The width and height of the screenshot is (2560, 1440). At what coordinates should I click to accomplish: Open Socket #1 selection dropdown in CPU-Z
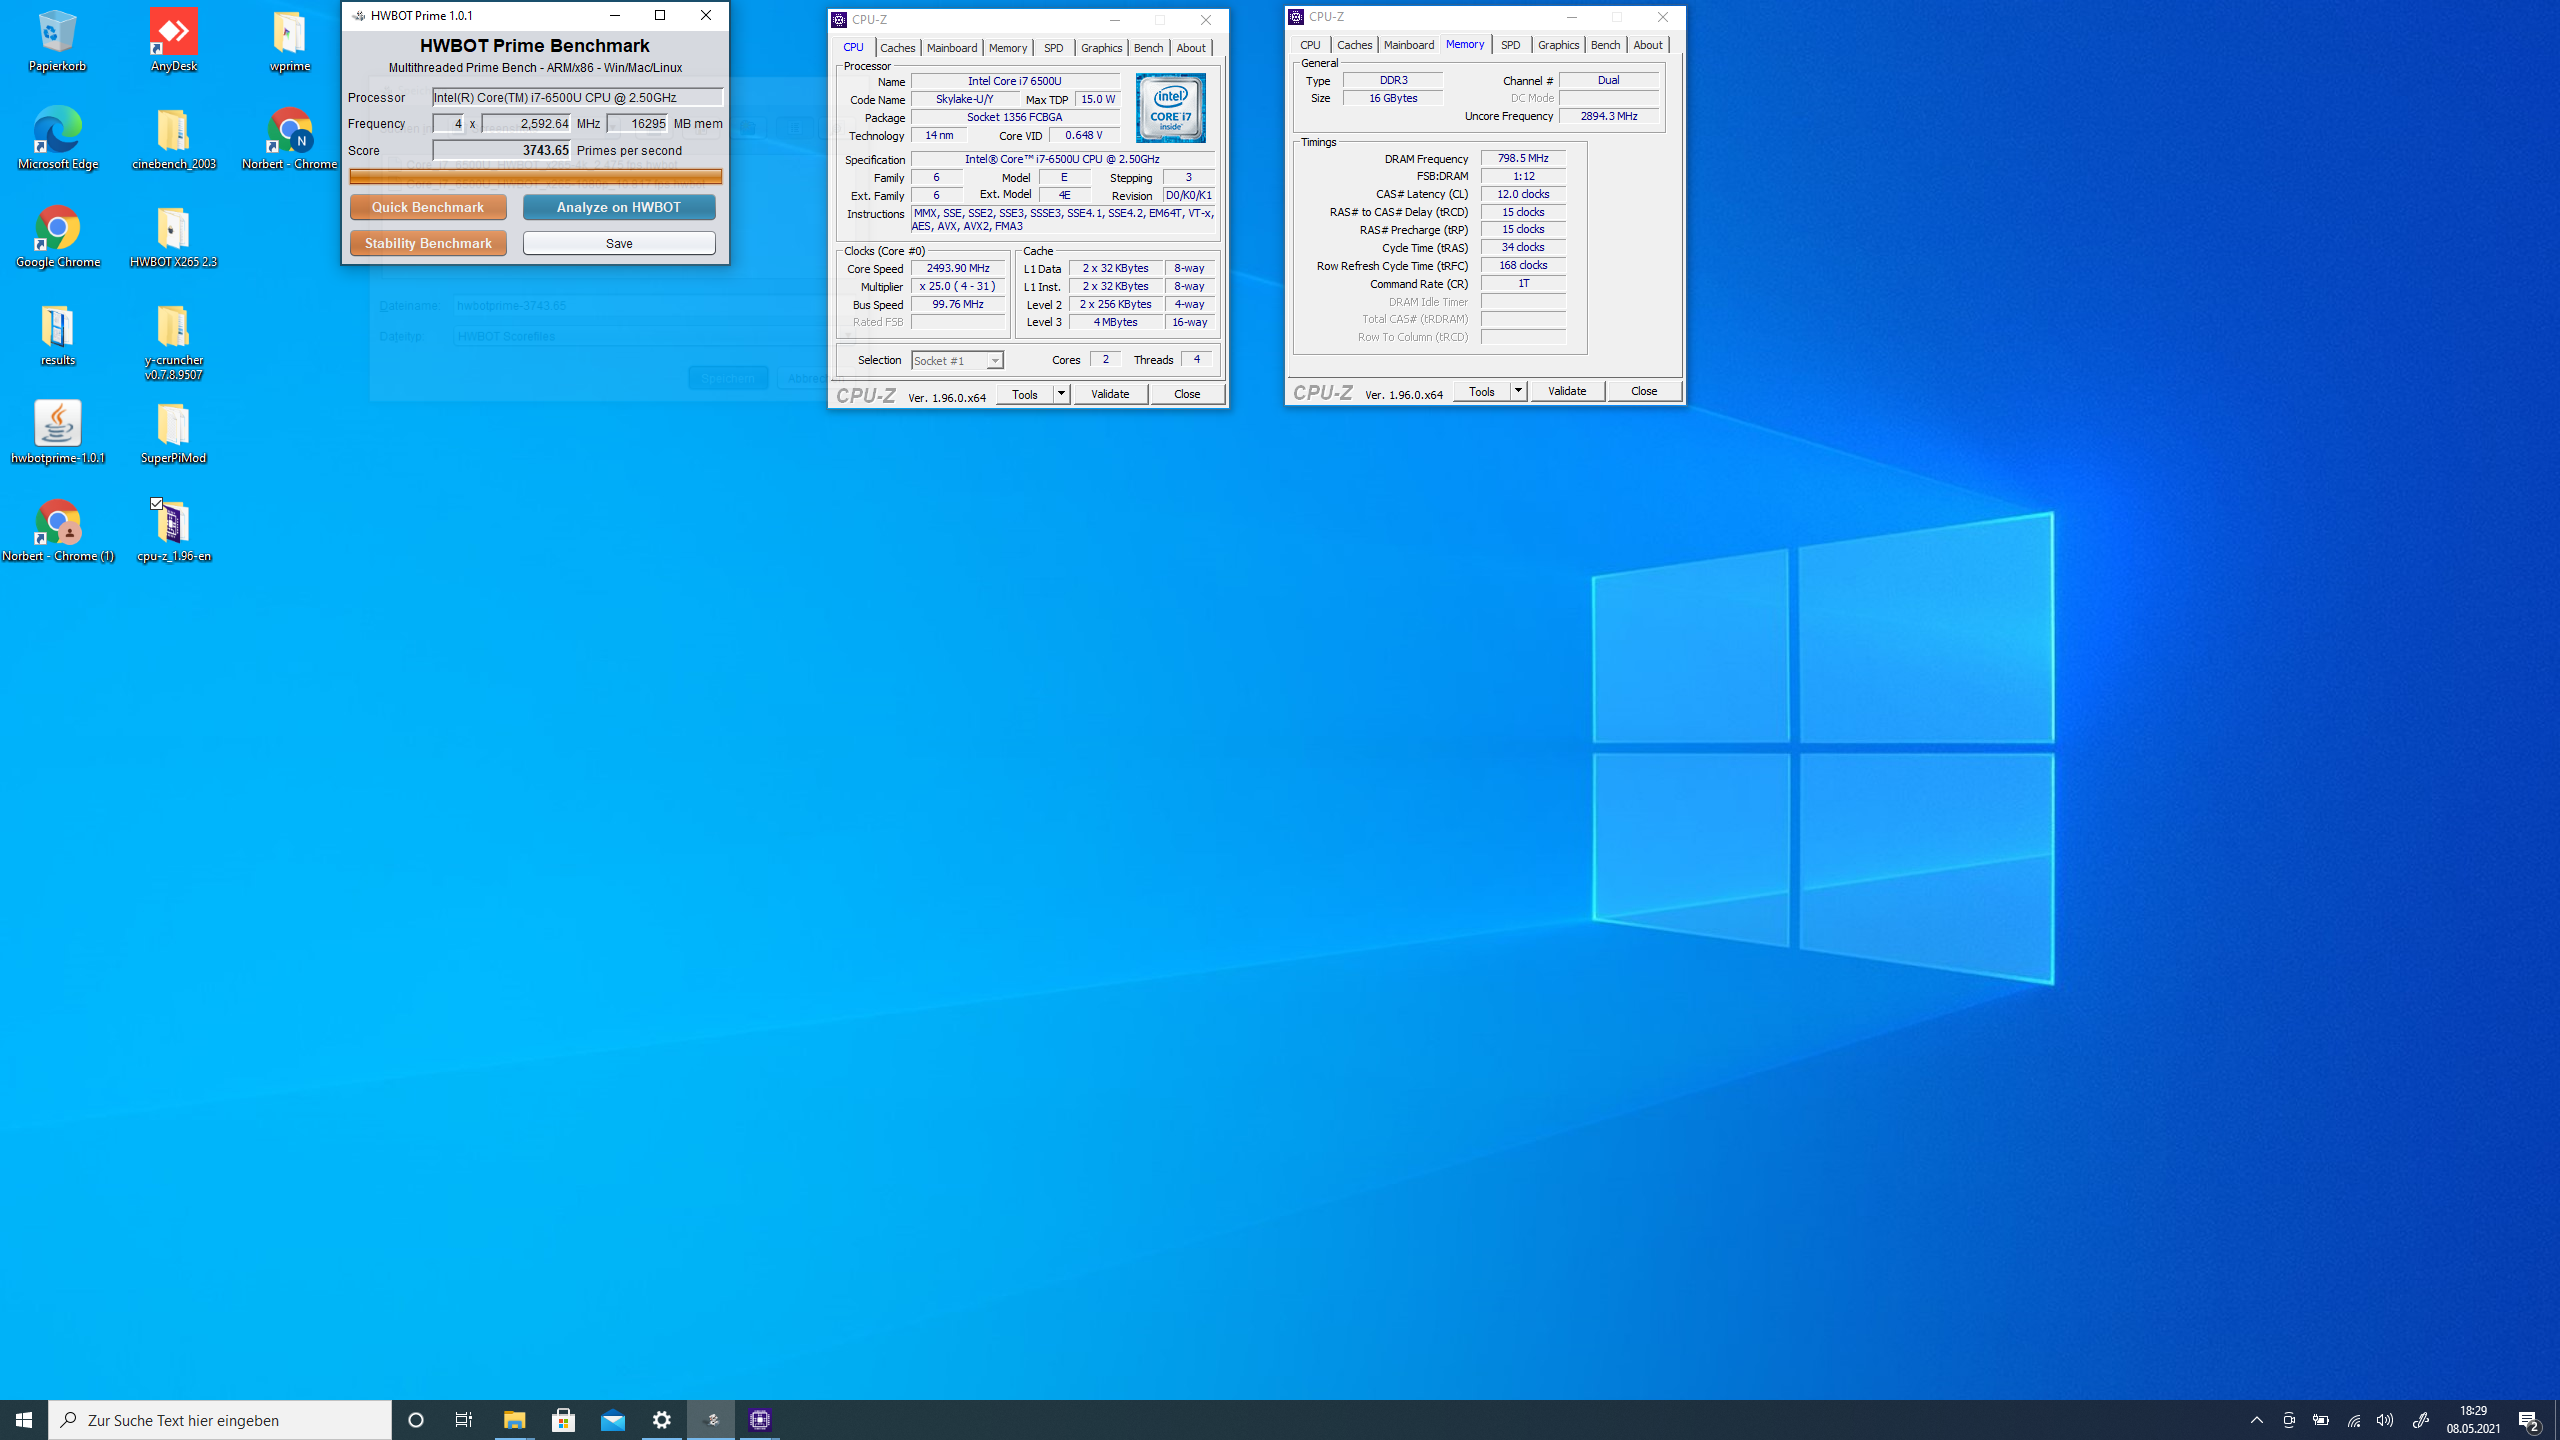point(957,360)
